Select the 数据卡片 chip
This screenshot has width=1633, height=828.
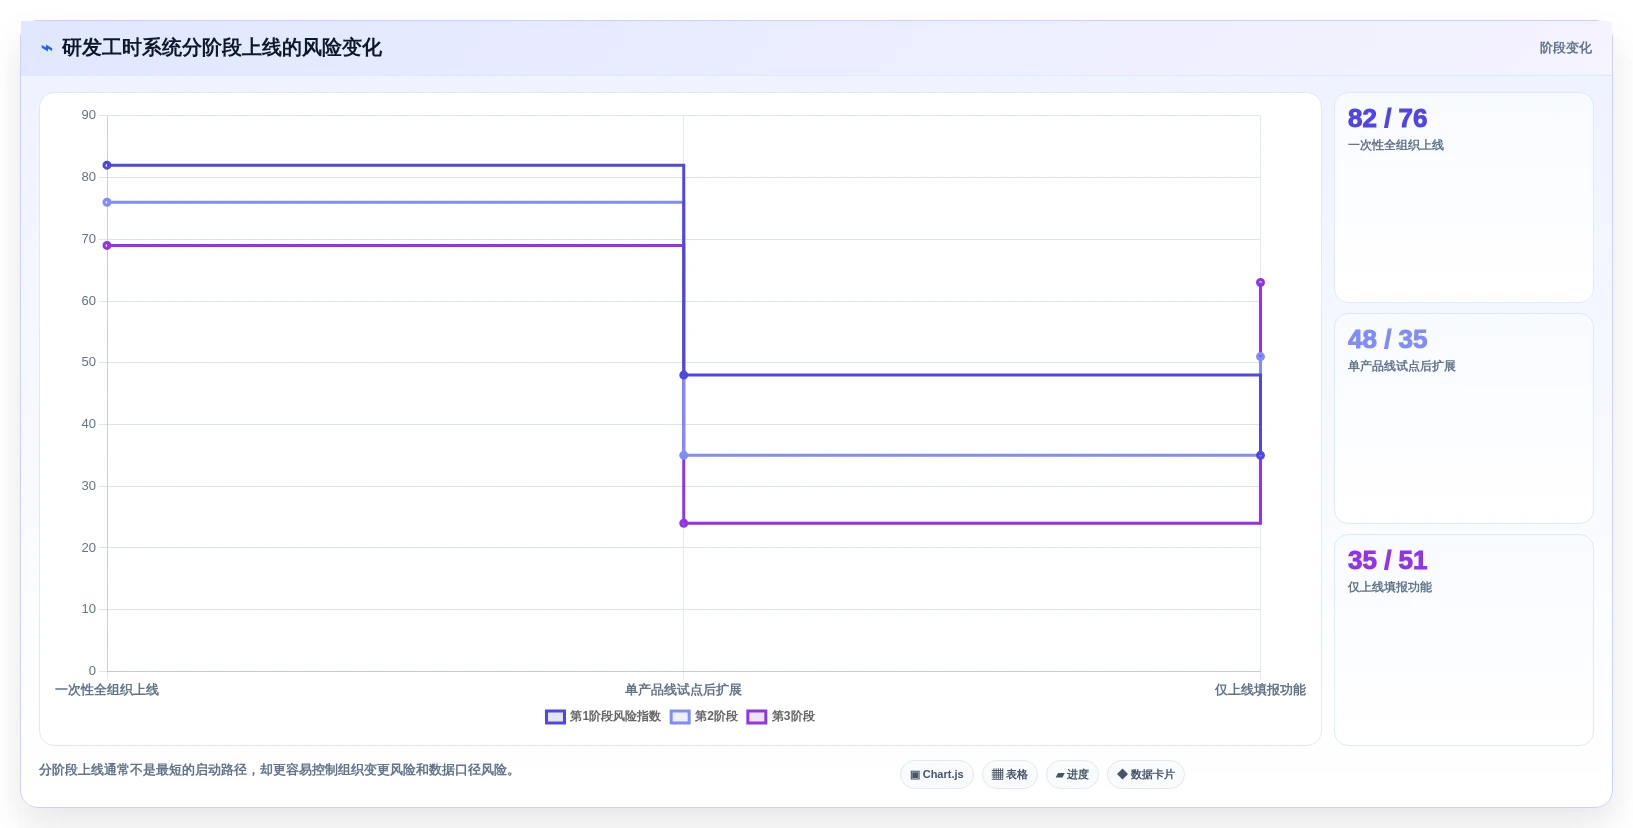point(1146,775)
